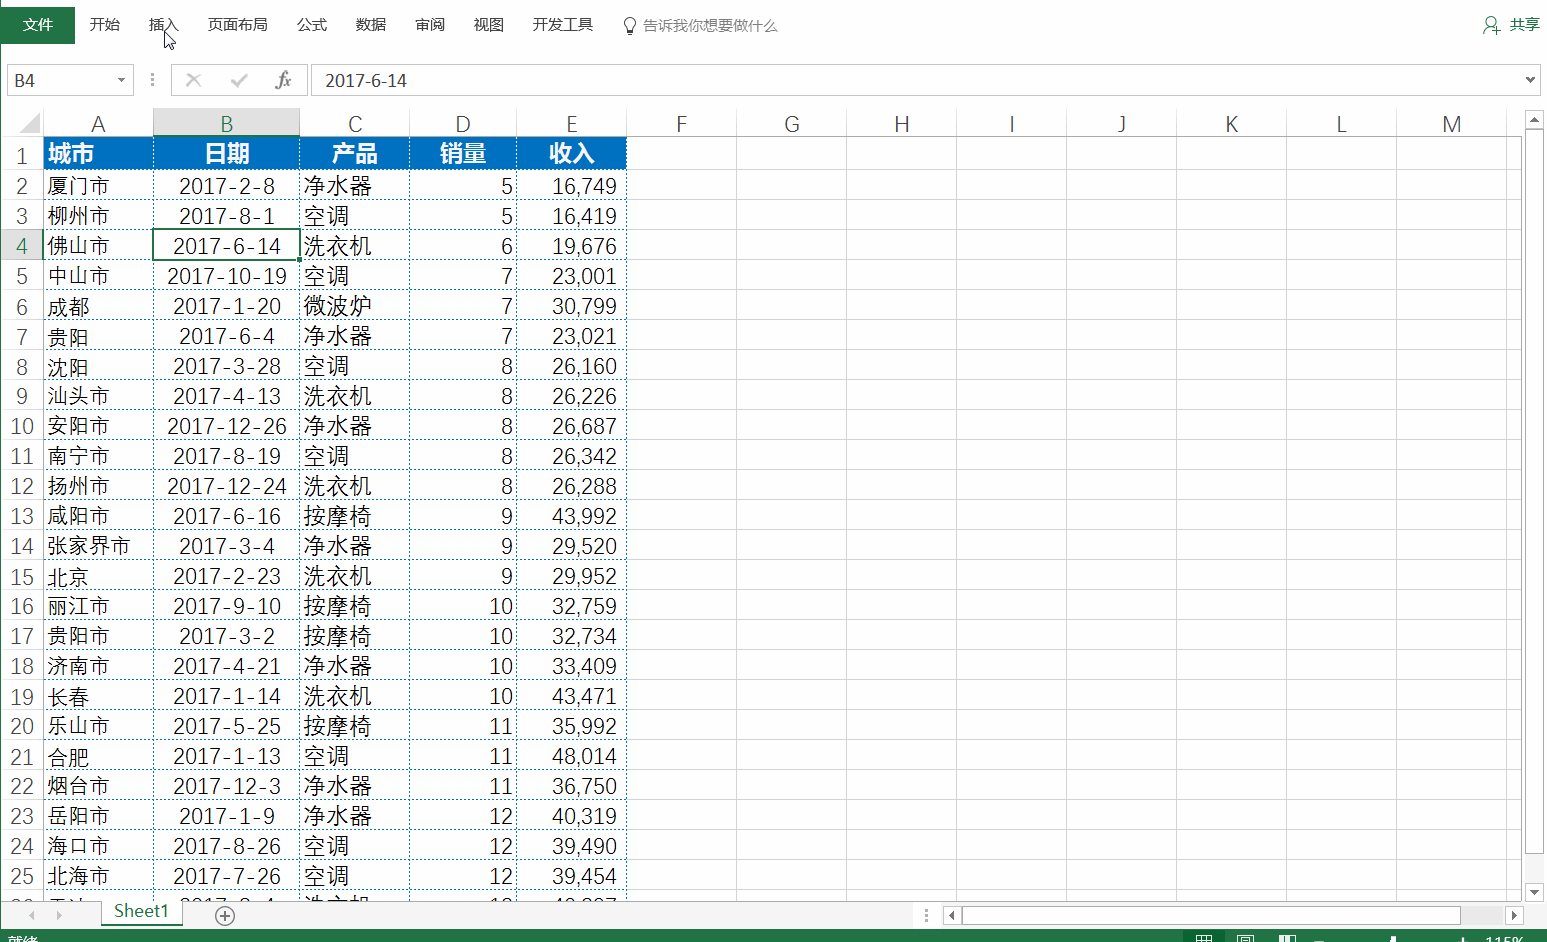Screen dimensions: 1547x942
Task: Click the previous sheet navigation arrow
Action: coord(32,915)
